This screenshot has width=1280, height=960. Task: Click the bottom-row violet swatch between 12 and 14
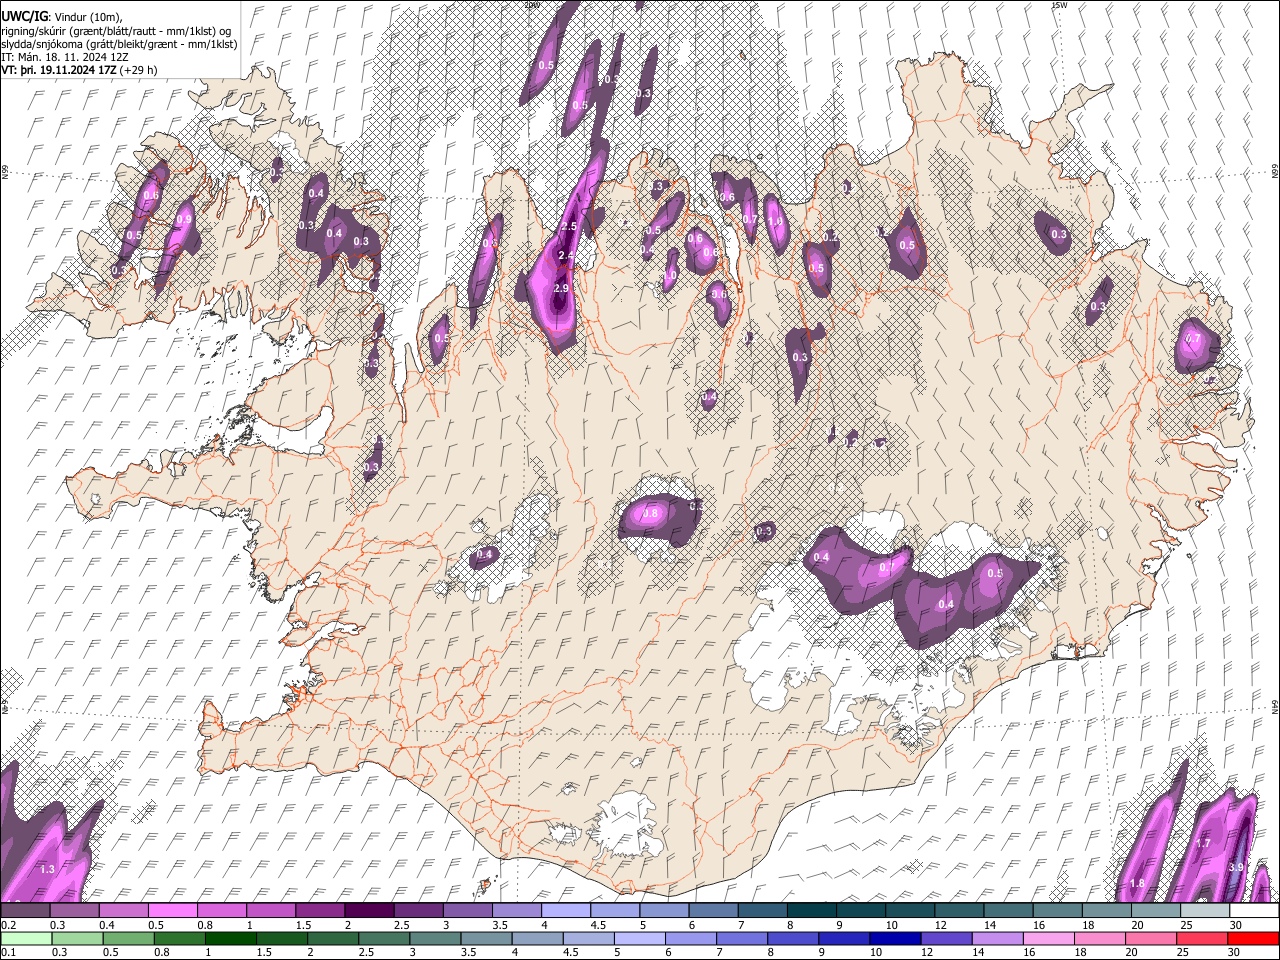tap(948, 938)
